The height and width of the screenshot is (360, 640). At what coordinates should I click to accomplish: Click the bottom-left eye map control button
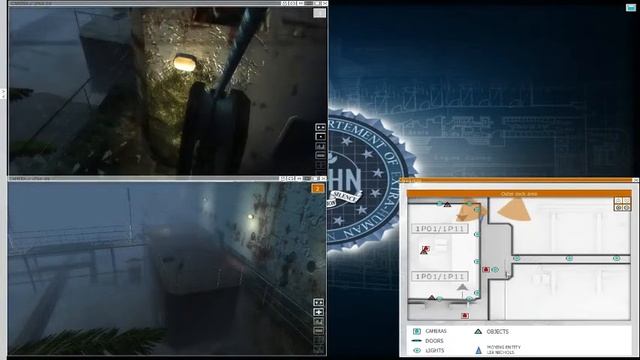point(618,208)
